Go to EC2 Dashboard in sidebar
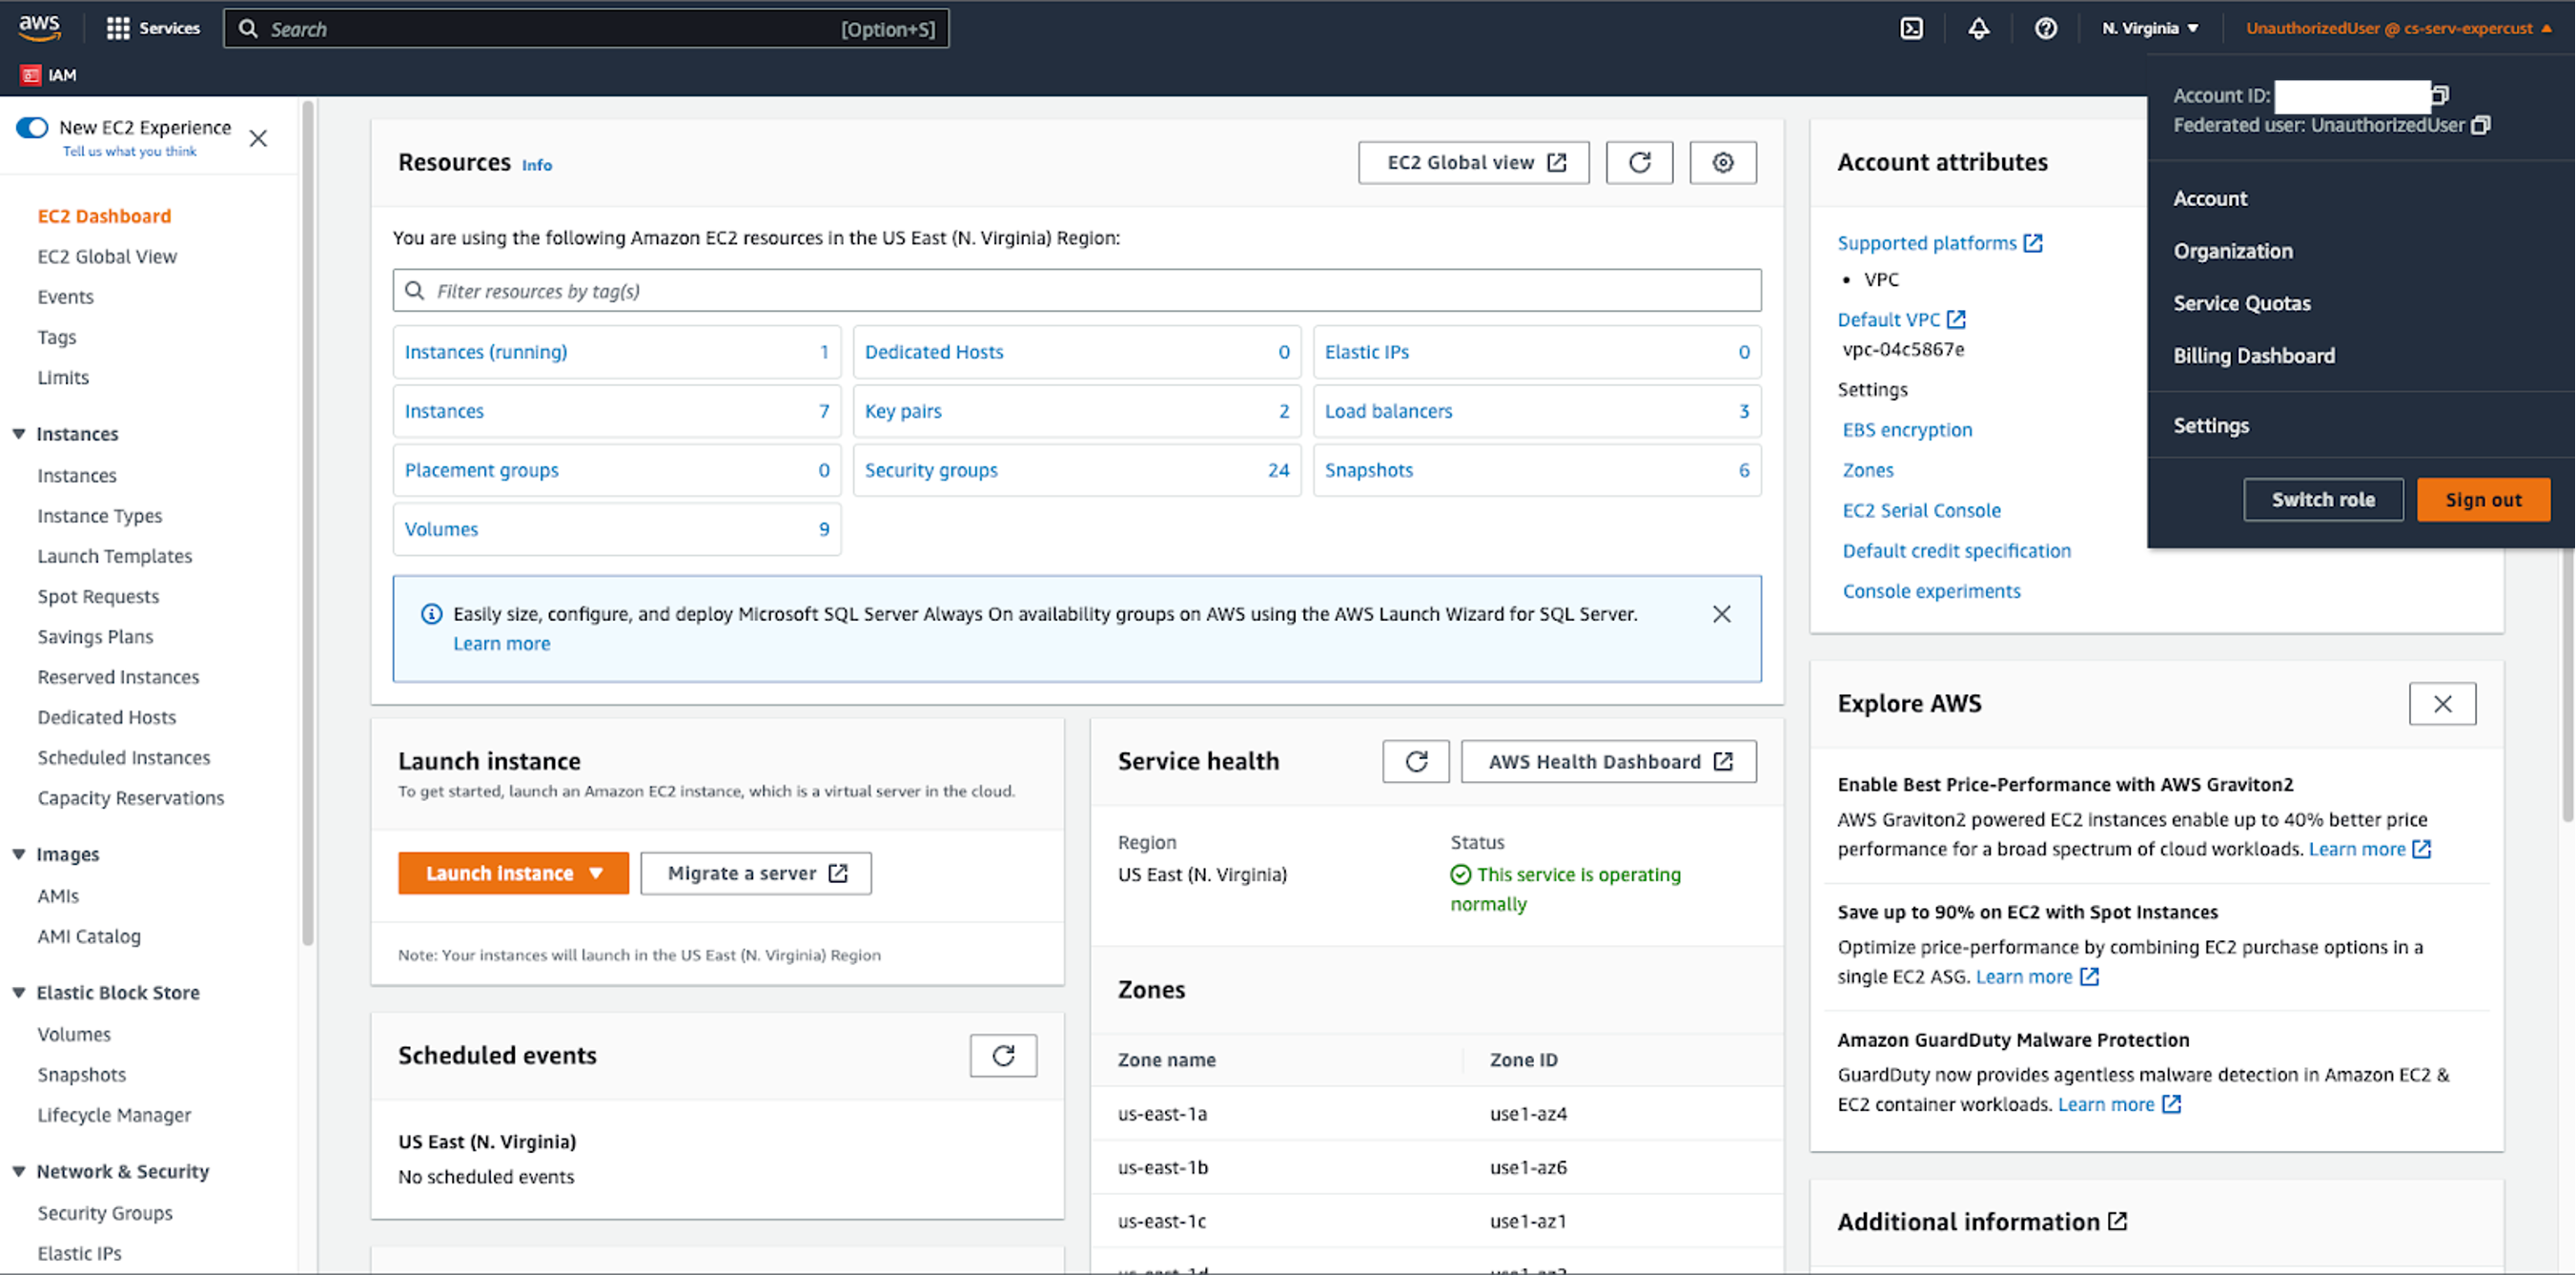Viewport: 2576px width, 1275px height. (104, 216)
